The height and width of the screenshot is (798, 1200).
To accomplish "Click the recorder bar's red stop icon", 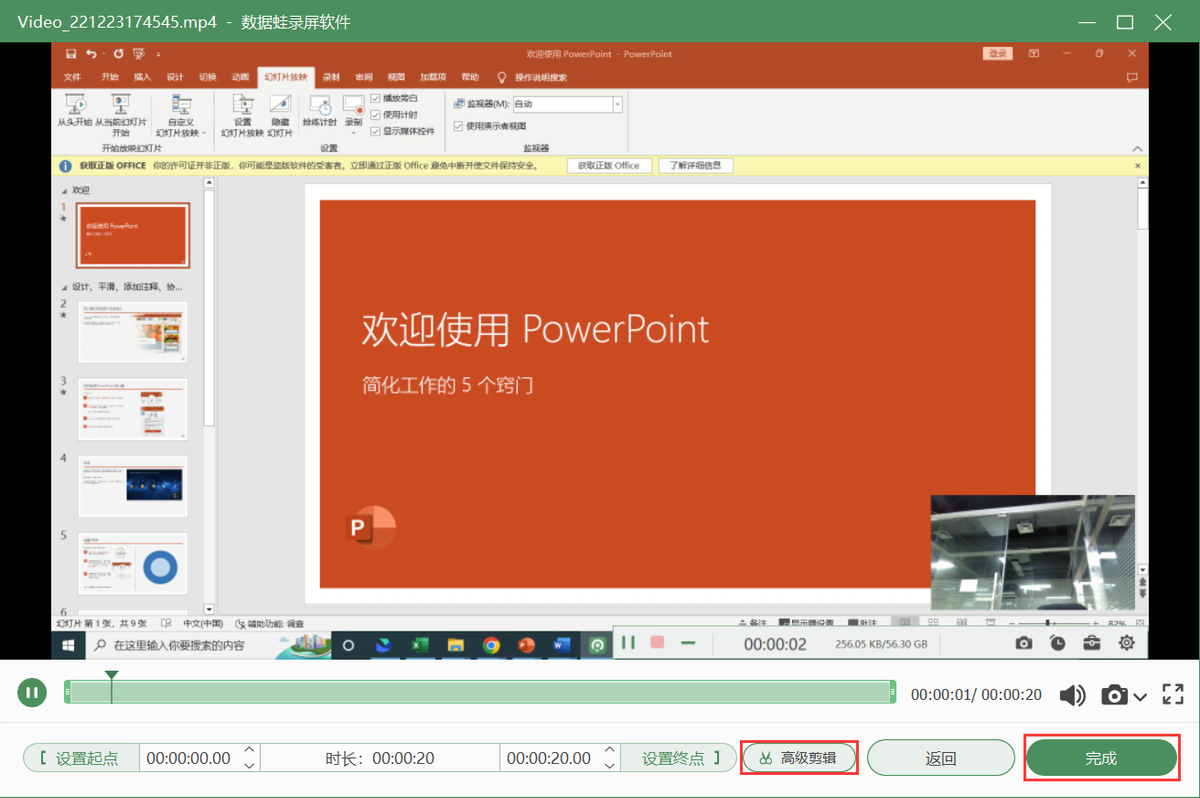I will pyautogui.click(x=657, y=642).
